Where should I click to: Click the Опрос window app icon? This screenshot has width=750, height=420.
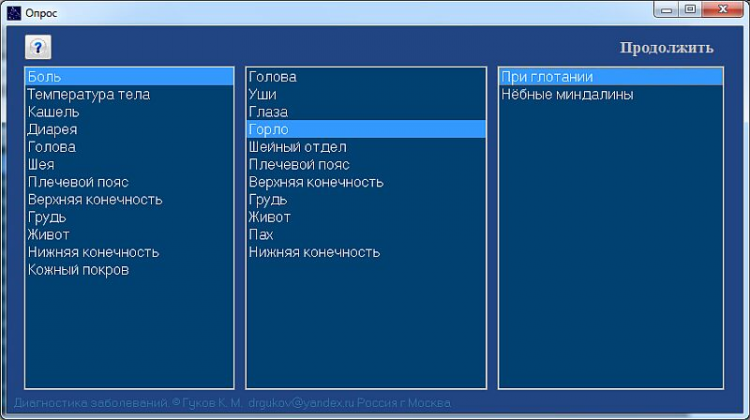click(x=14, y=13)
